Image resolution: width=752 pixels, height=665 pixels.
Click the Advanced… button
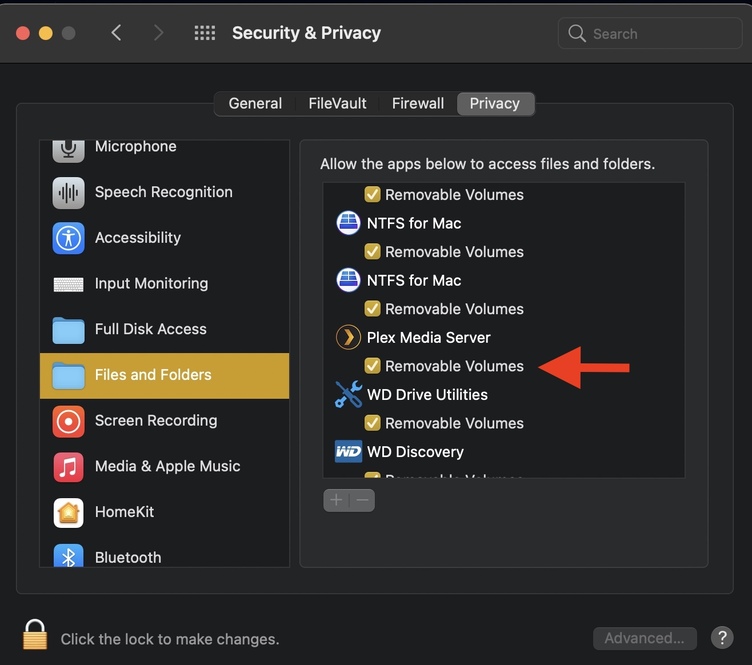pyautogui.click(x=645, y=638)
